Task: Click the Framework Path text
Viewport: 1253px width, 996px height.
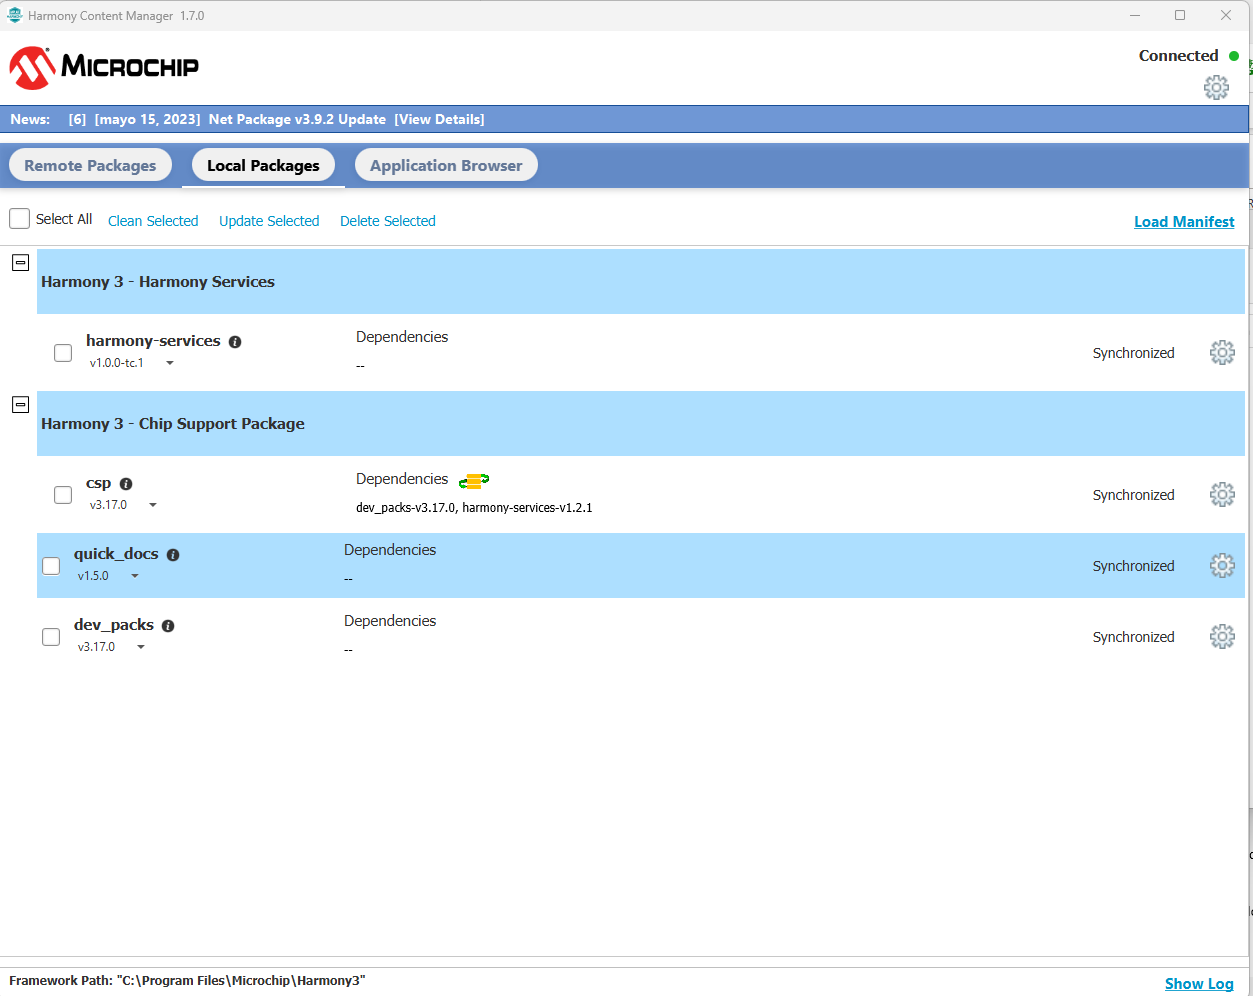Action: 187,981
